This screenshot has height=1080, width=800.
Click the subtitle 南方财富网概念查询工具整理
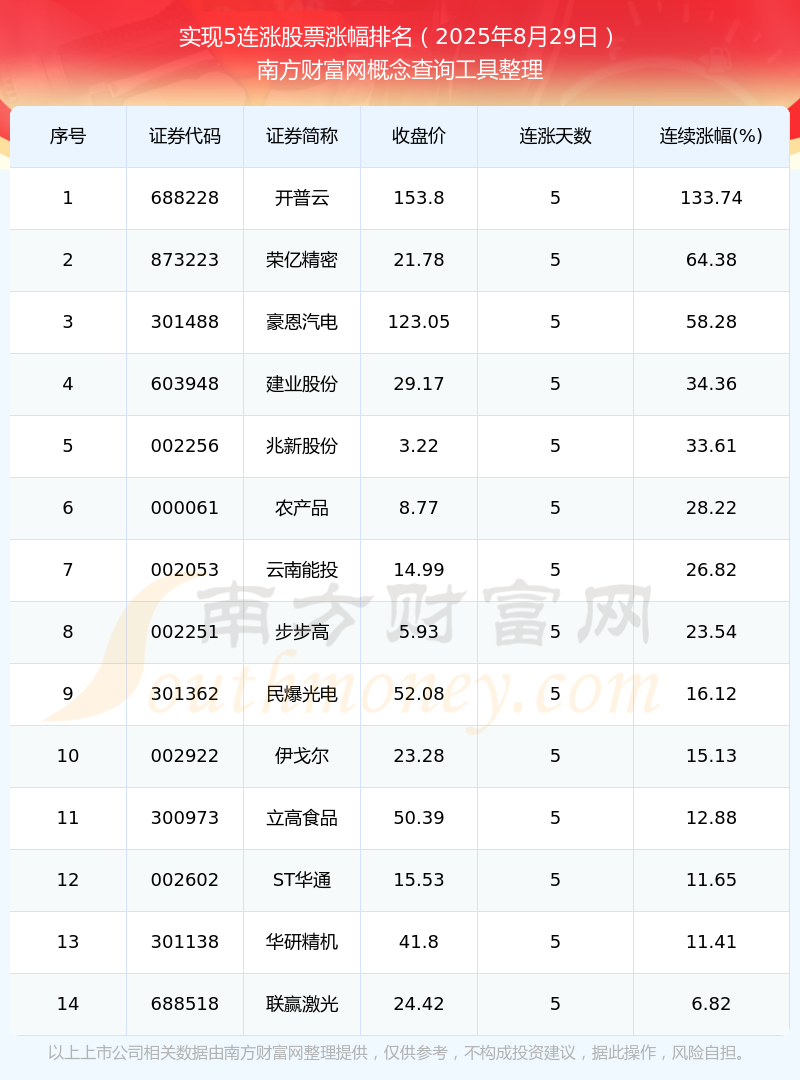(400, 70)
